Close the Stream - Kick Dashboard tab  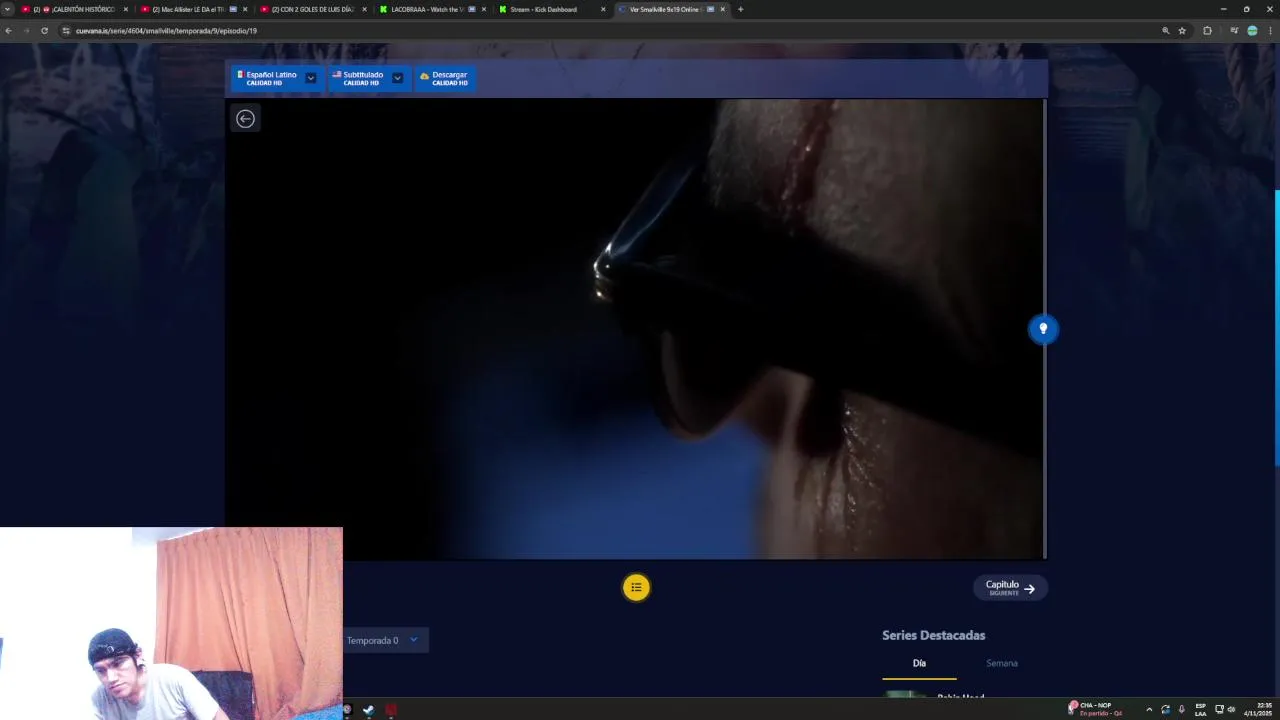point(603,9)
